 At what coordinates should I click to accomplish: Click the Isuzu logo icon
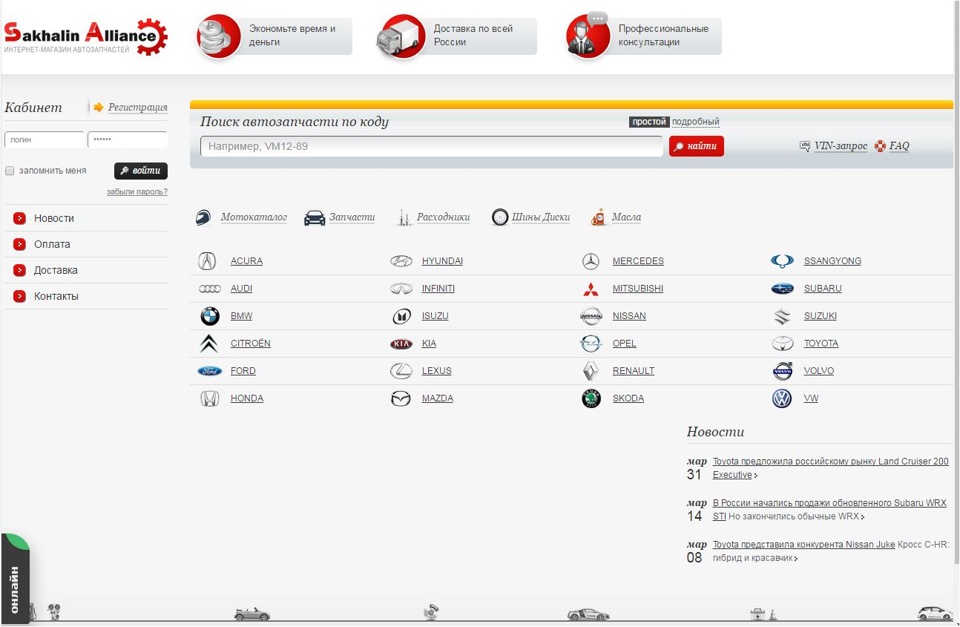401,316
